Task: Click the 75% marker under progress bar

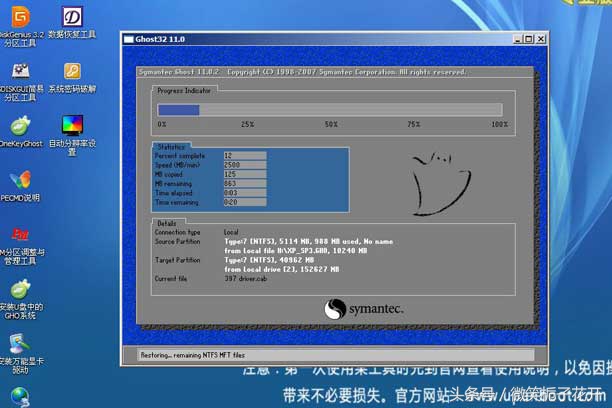Action: click(414, 124)
